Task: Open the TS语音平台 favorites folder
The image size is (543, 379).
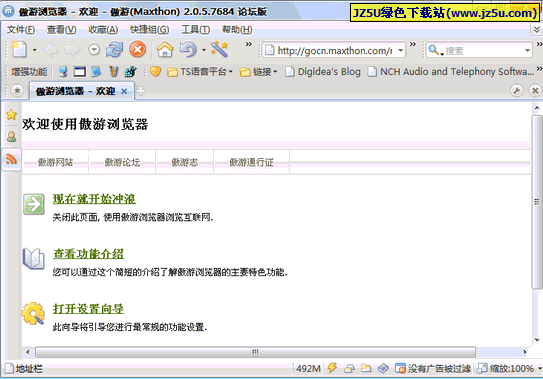Action: click(200, 72)
